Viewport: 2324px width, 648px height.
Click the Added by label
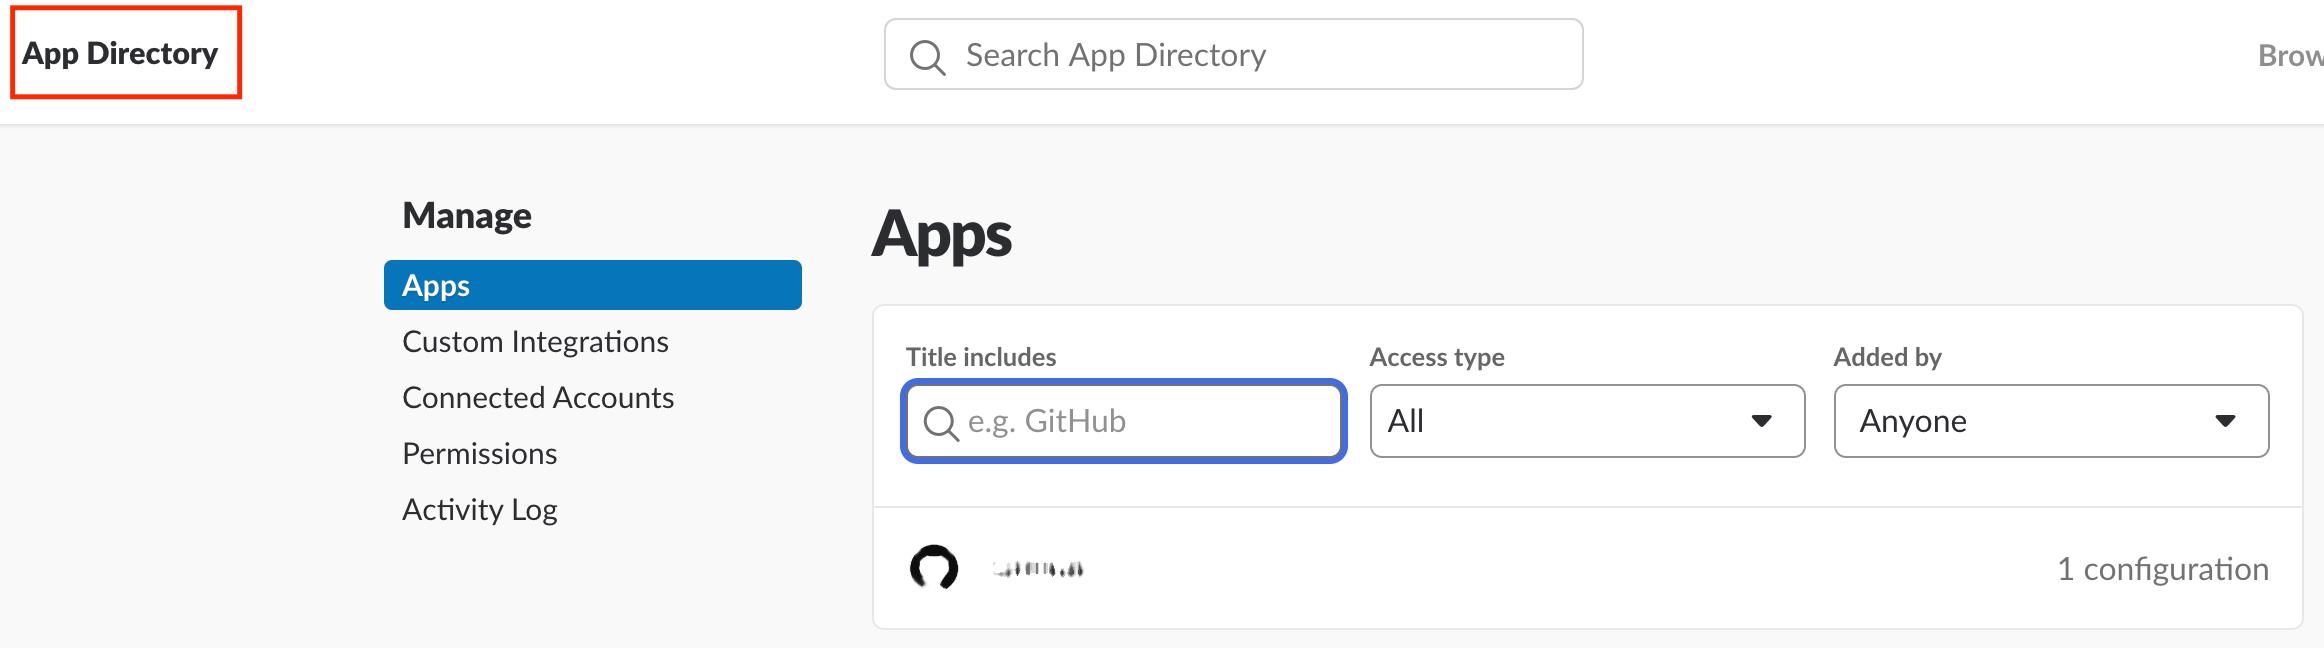click(x=1887, y=357)
